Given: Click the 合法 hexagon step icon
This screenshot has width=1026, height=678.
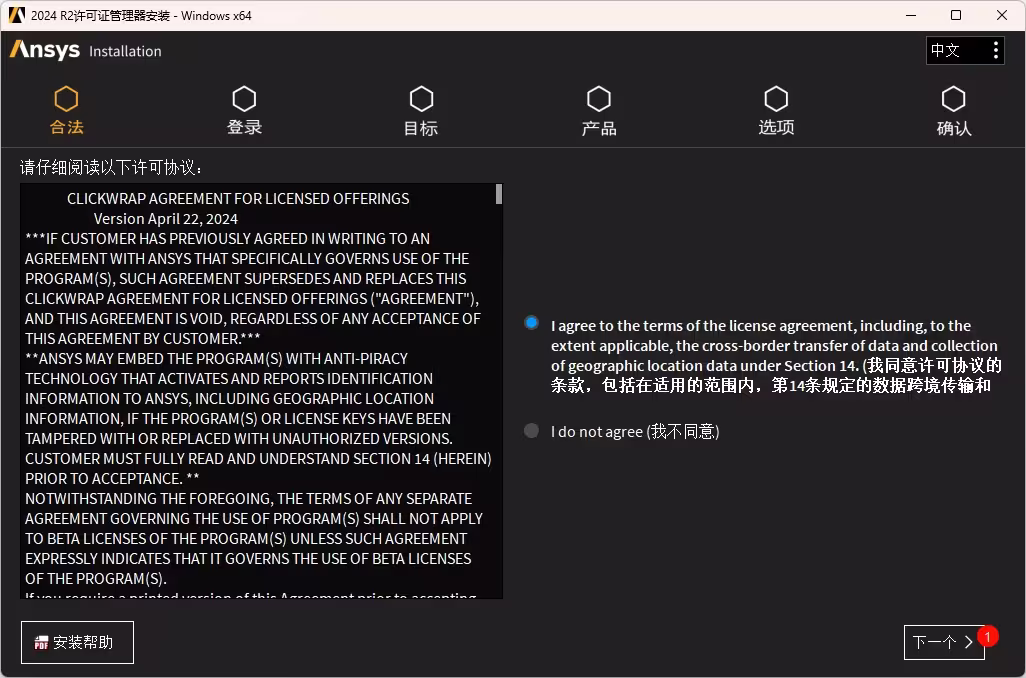Looking at the screenshot, I should click(x=66, y=99).
